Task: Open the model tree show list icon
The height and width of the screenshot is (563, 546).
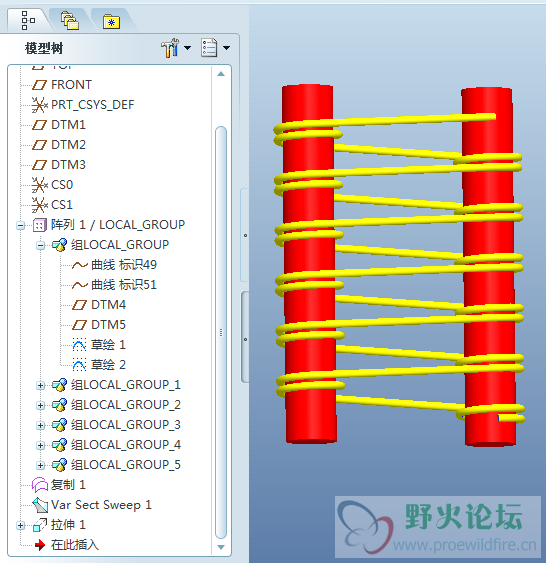Action: [209, 48]
